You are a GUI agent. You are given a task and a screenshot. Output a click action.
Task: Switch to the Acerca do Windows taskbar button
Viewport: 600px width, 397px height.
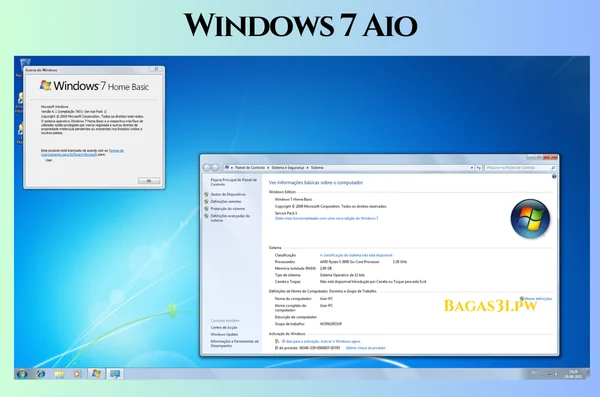point(96,374)
